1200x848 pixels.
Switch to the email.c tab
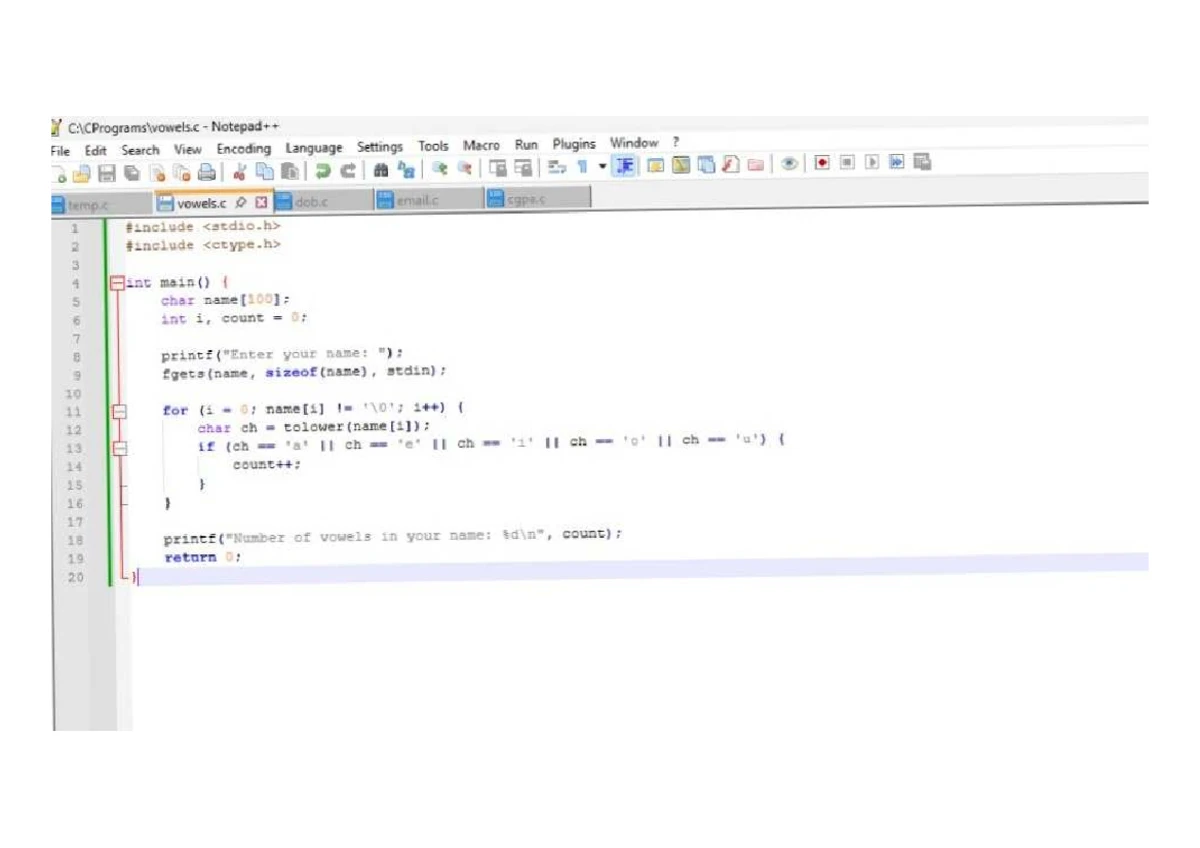point(428,200)
